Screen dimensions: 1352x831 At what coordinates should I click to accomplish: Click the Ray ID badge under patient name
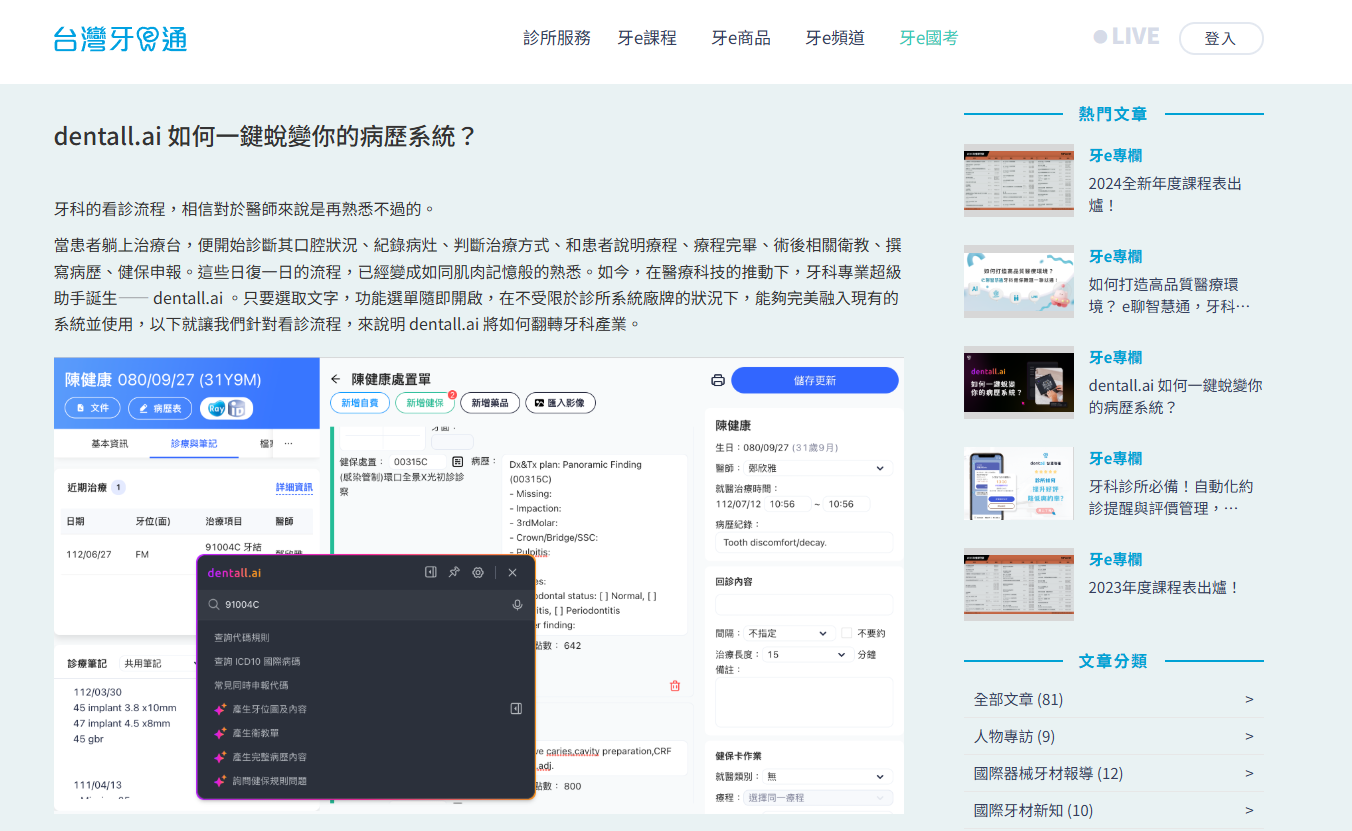click(226, 408)
